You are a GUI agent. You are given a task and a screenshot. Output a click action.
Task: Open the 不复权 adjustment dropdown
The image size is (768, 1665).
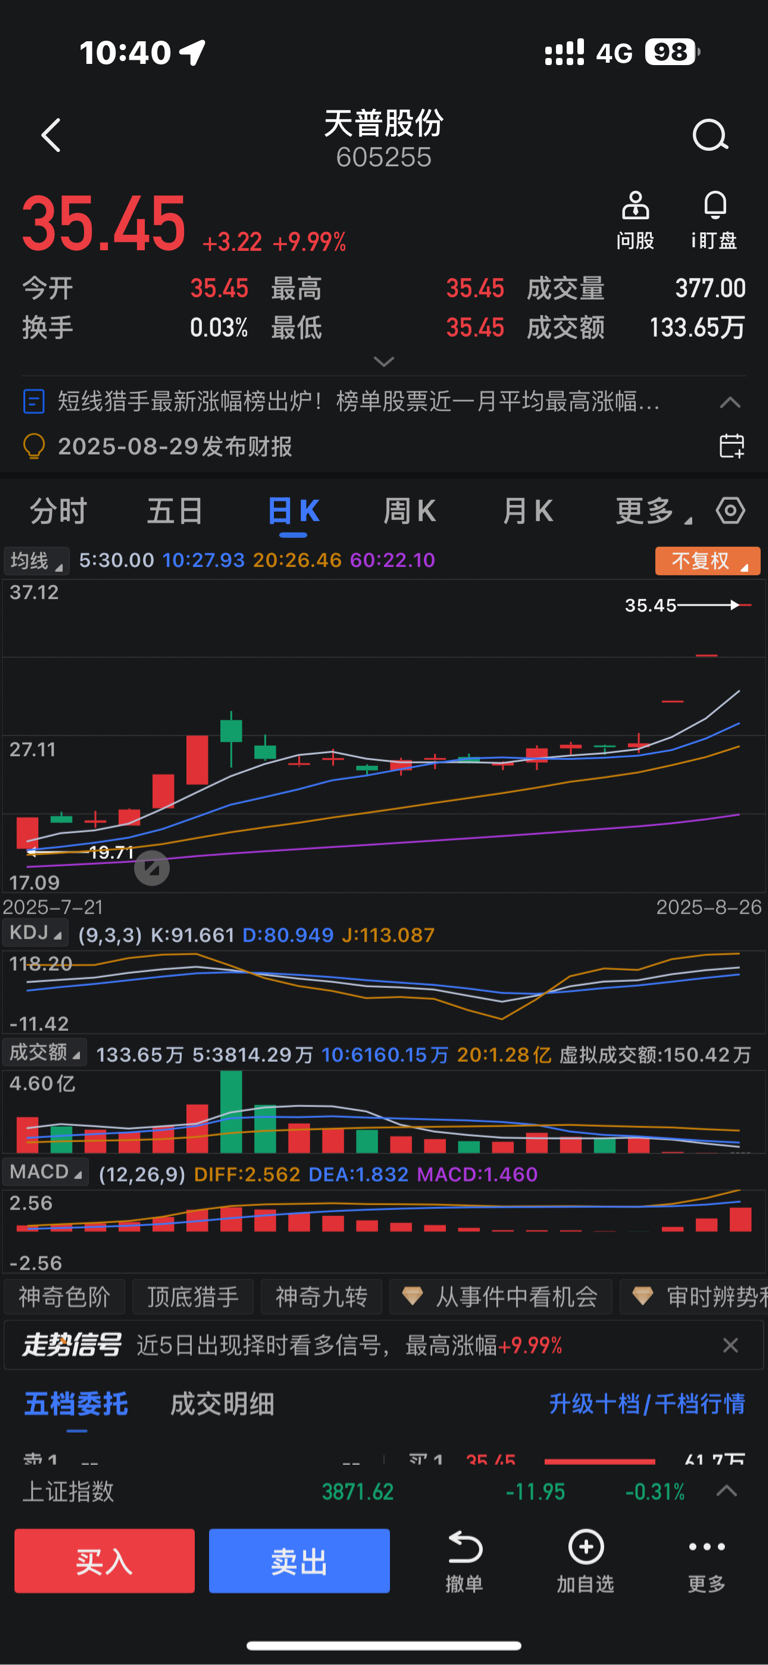click(708, 561)
